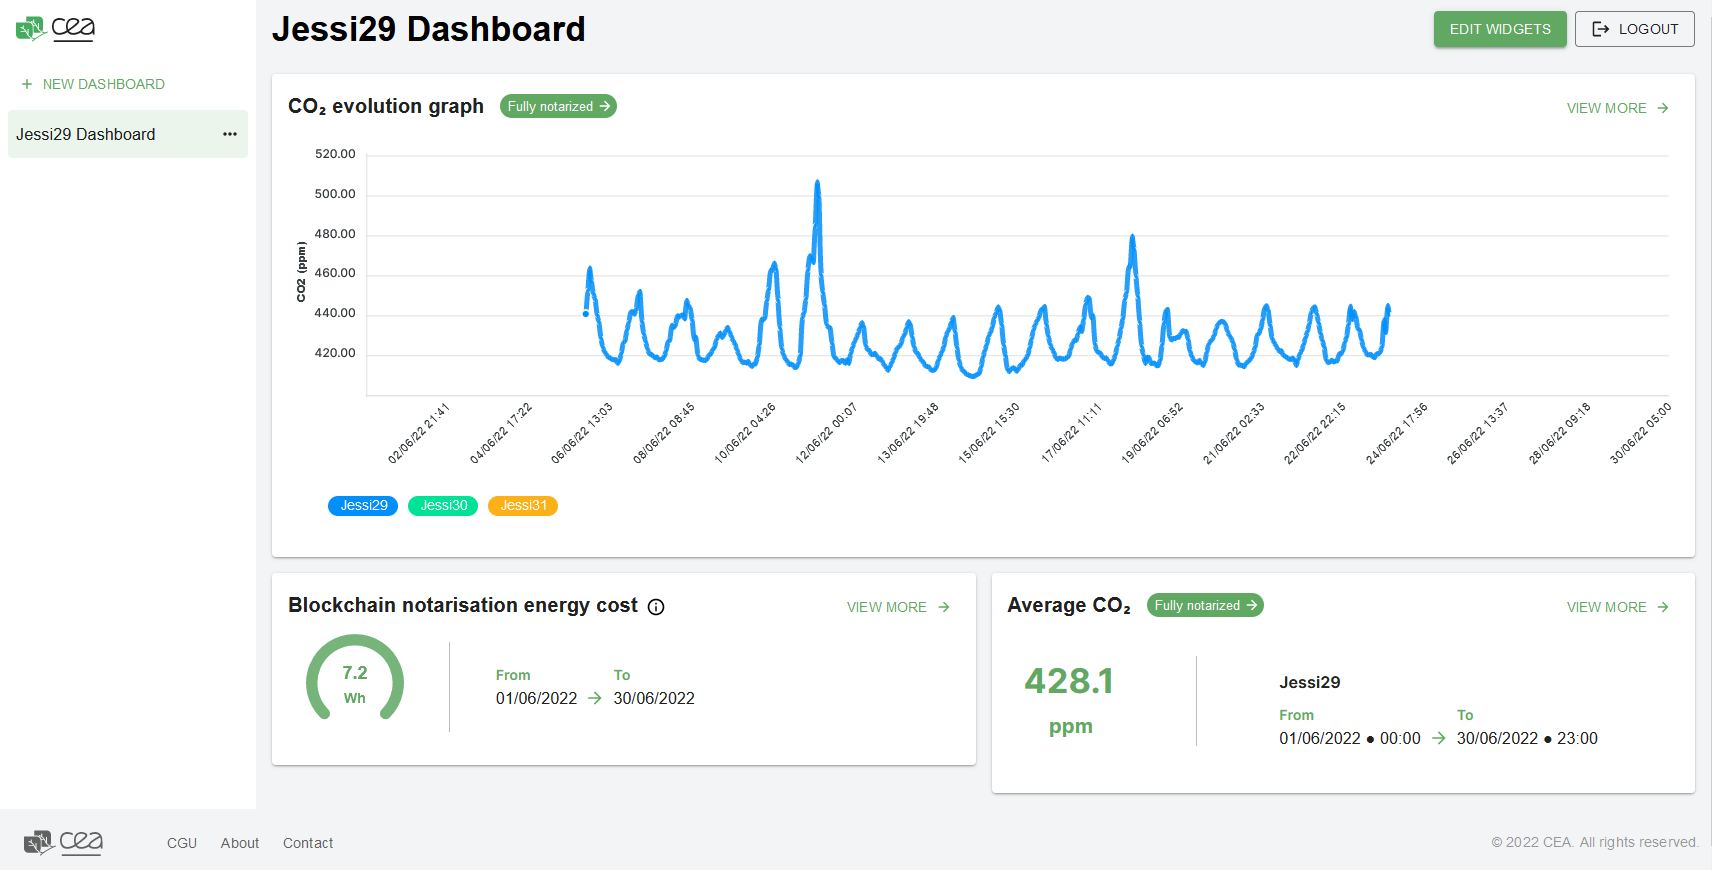1712x871 pixels.
Task: Click the CO2 (ppm) axis title
Action: coord(300,271)
